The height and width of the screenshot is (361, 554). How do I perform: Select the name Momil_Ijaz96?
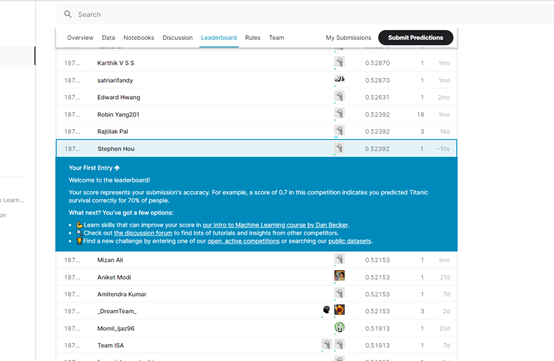click(116, 329)
